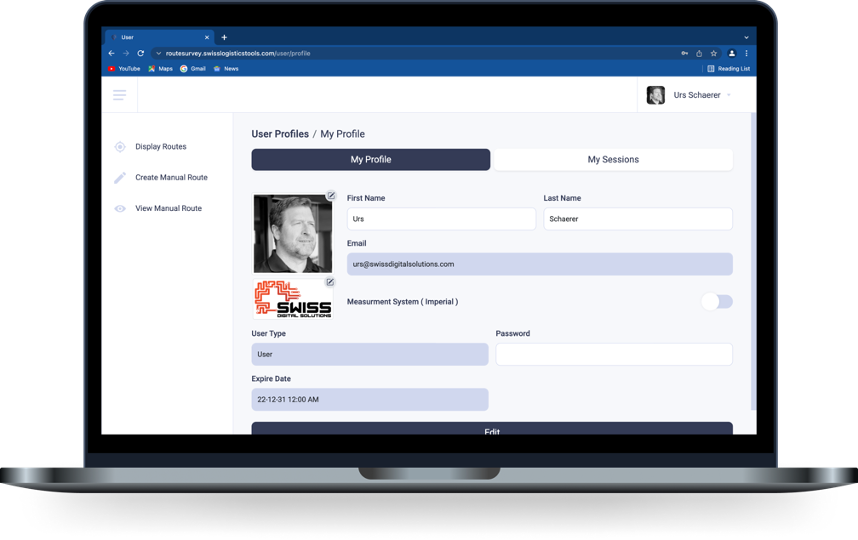858x540 pixels.
Task: Open the Chrome three-dot menu
Action: pyautogui.click(x=746, y=53)
